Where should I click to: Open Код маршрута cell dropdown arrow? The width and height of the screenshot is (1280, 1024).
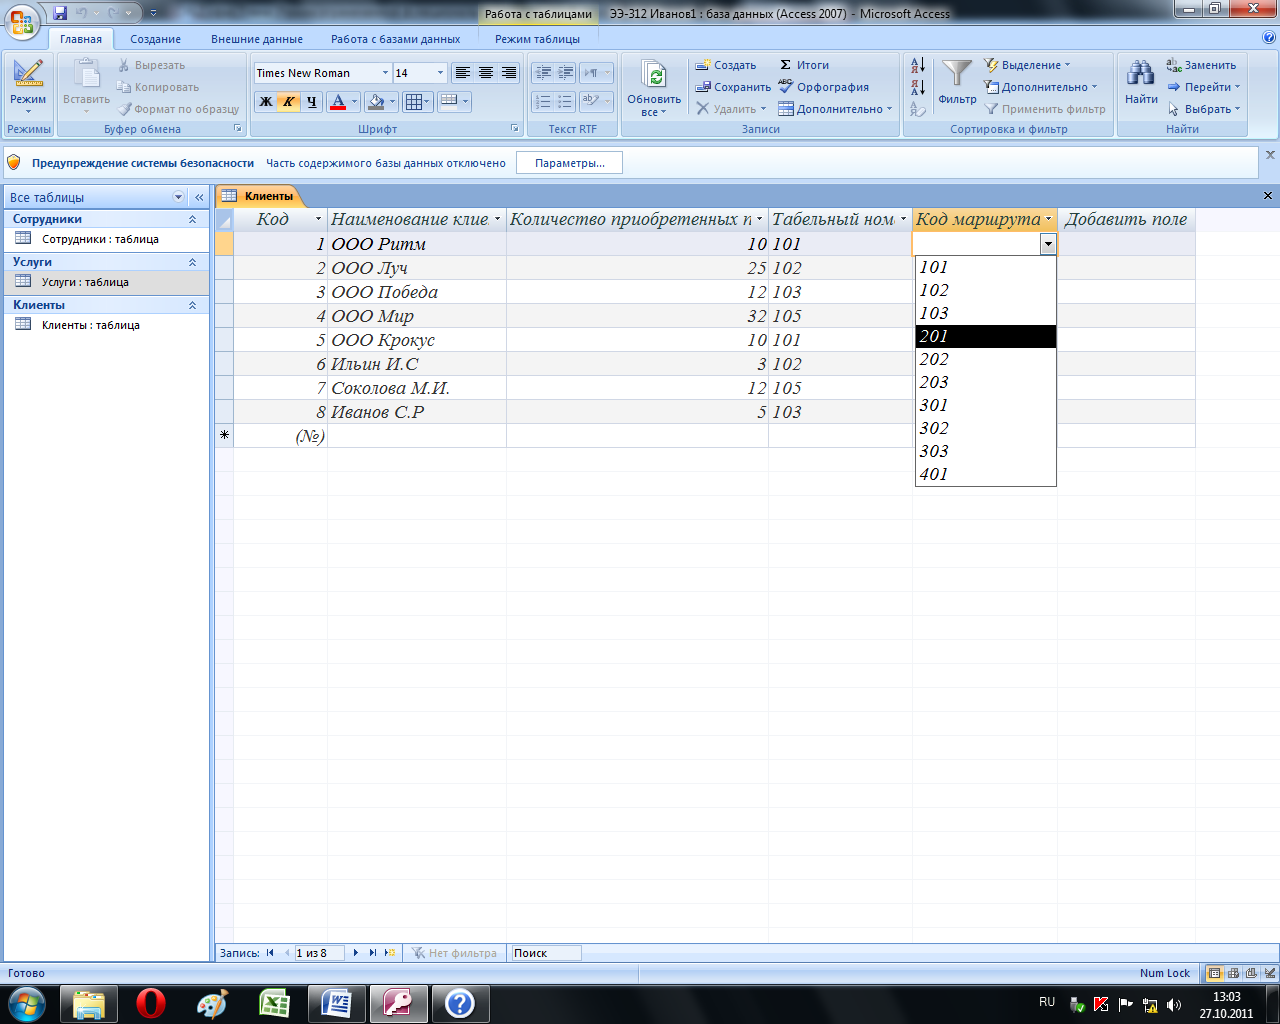pyautogui.click(x=1047, y=244)
